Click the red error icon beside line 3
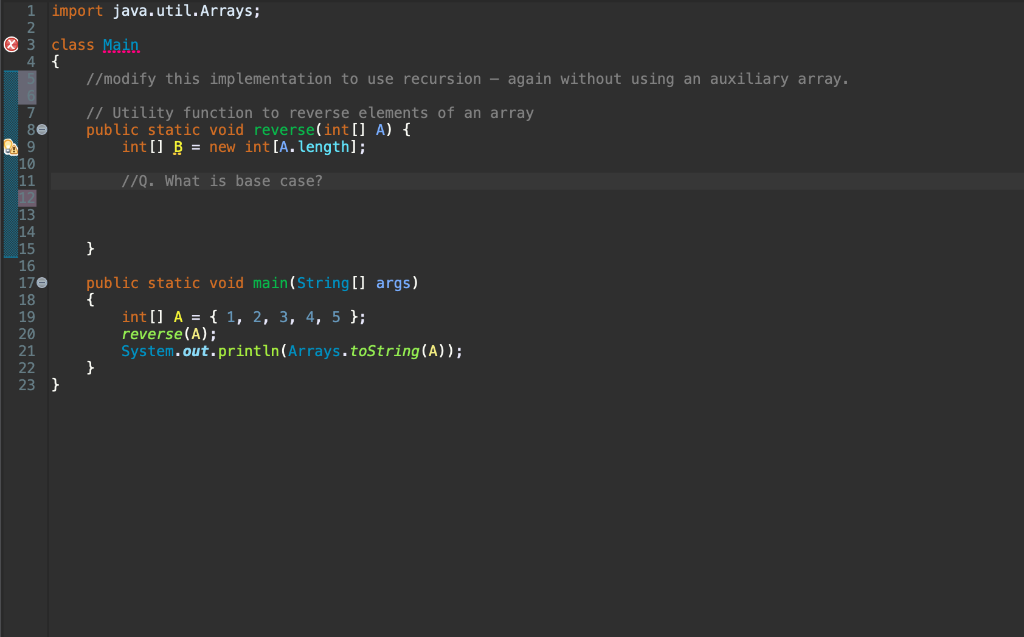This screenshot has height=637, width=1024. point(10,44)
